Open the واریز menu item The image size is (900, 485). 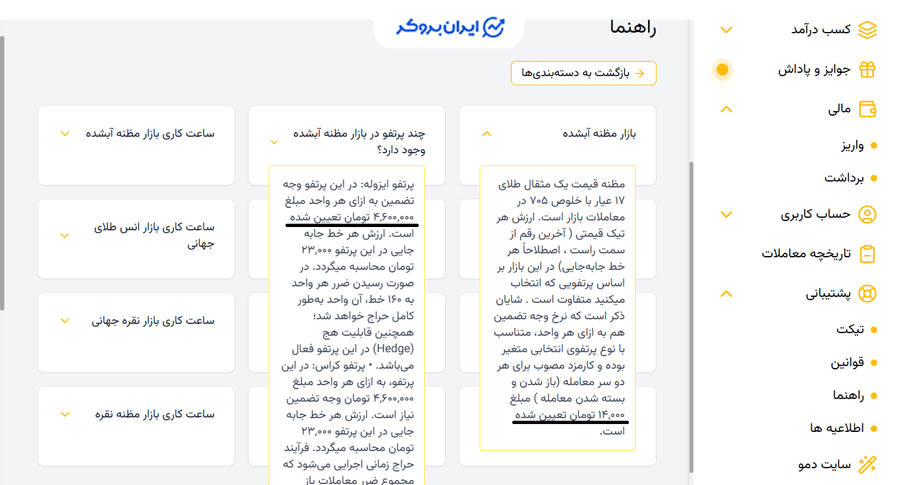[x=852, y=146]
